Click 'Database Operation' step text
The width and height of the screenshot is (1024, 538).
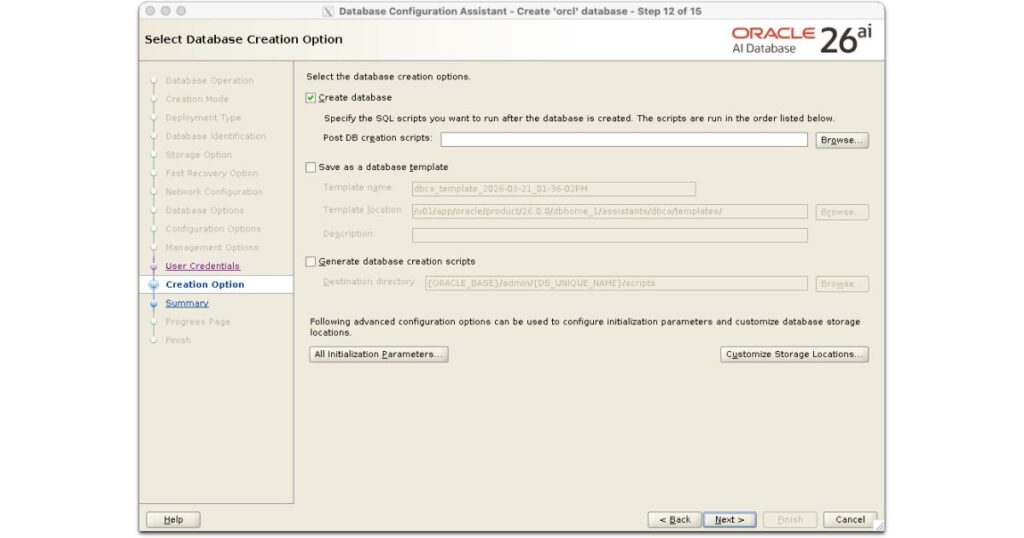point(209,80)
